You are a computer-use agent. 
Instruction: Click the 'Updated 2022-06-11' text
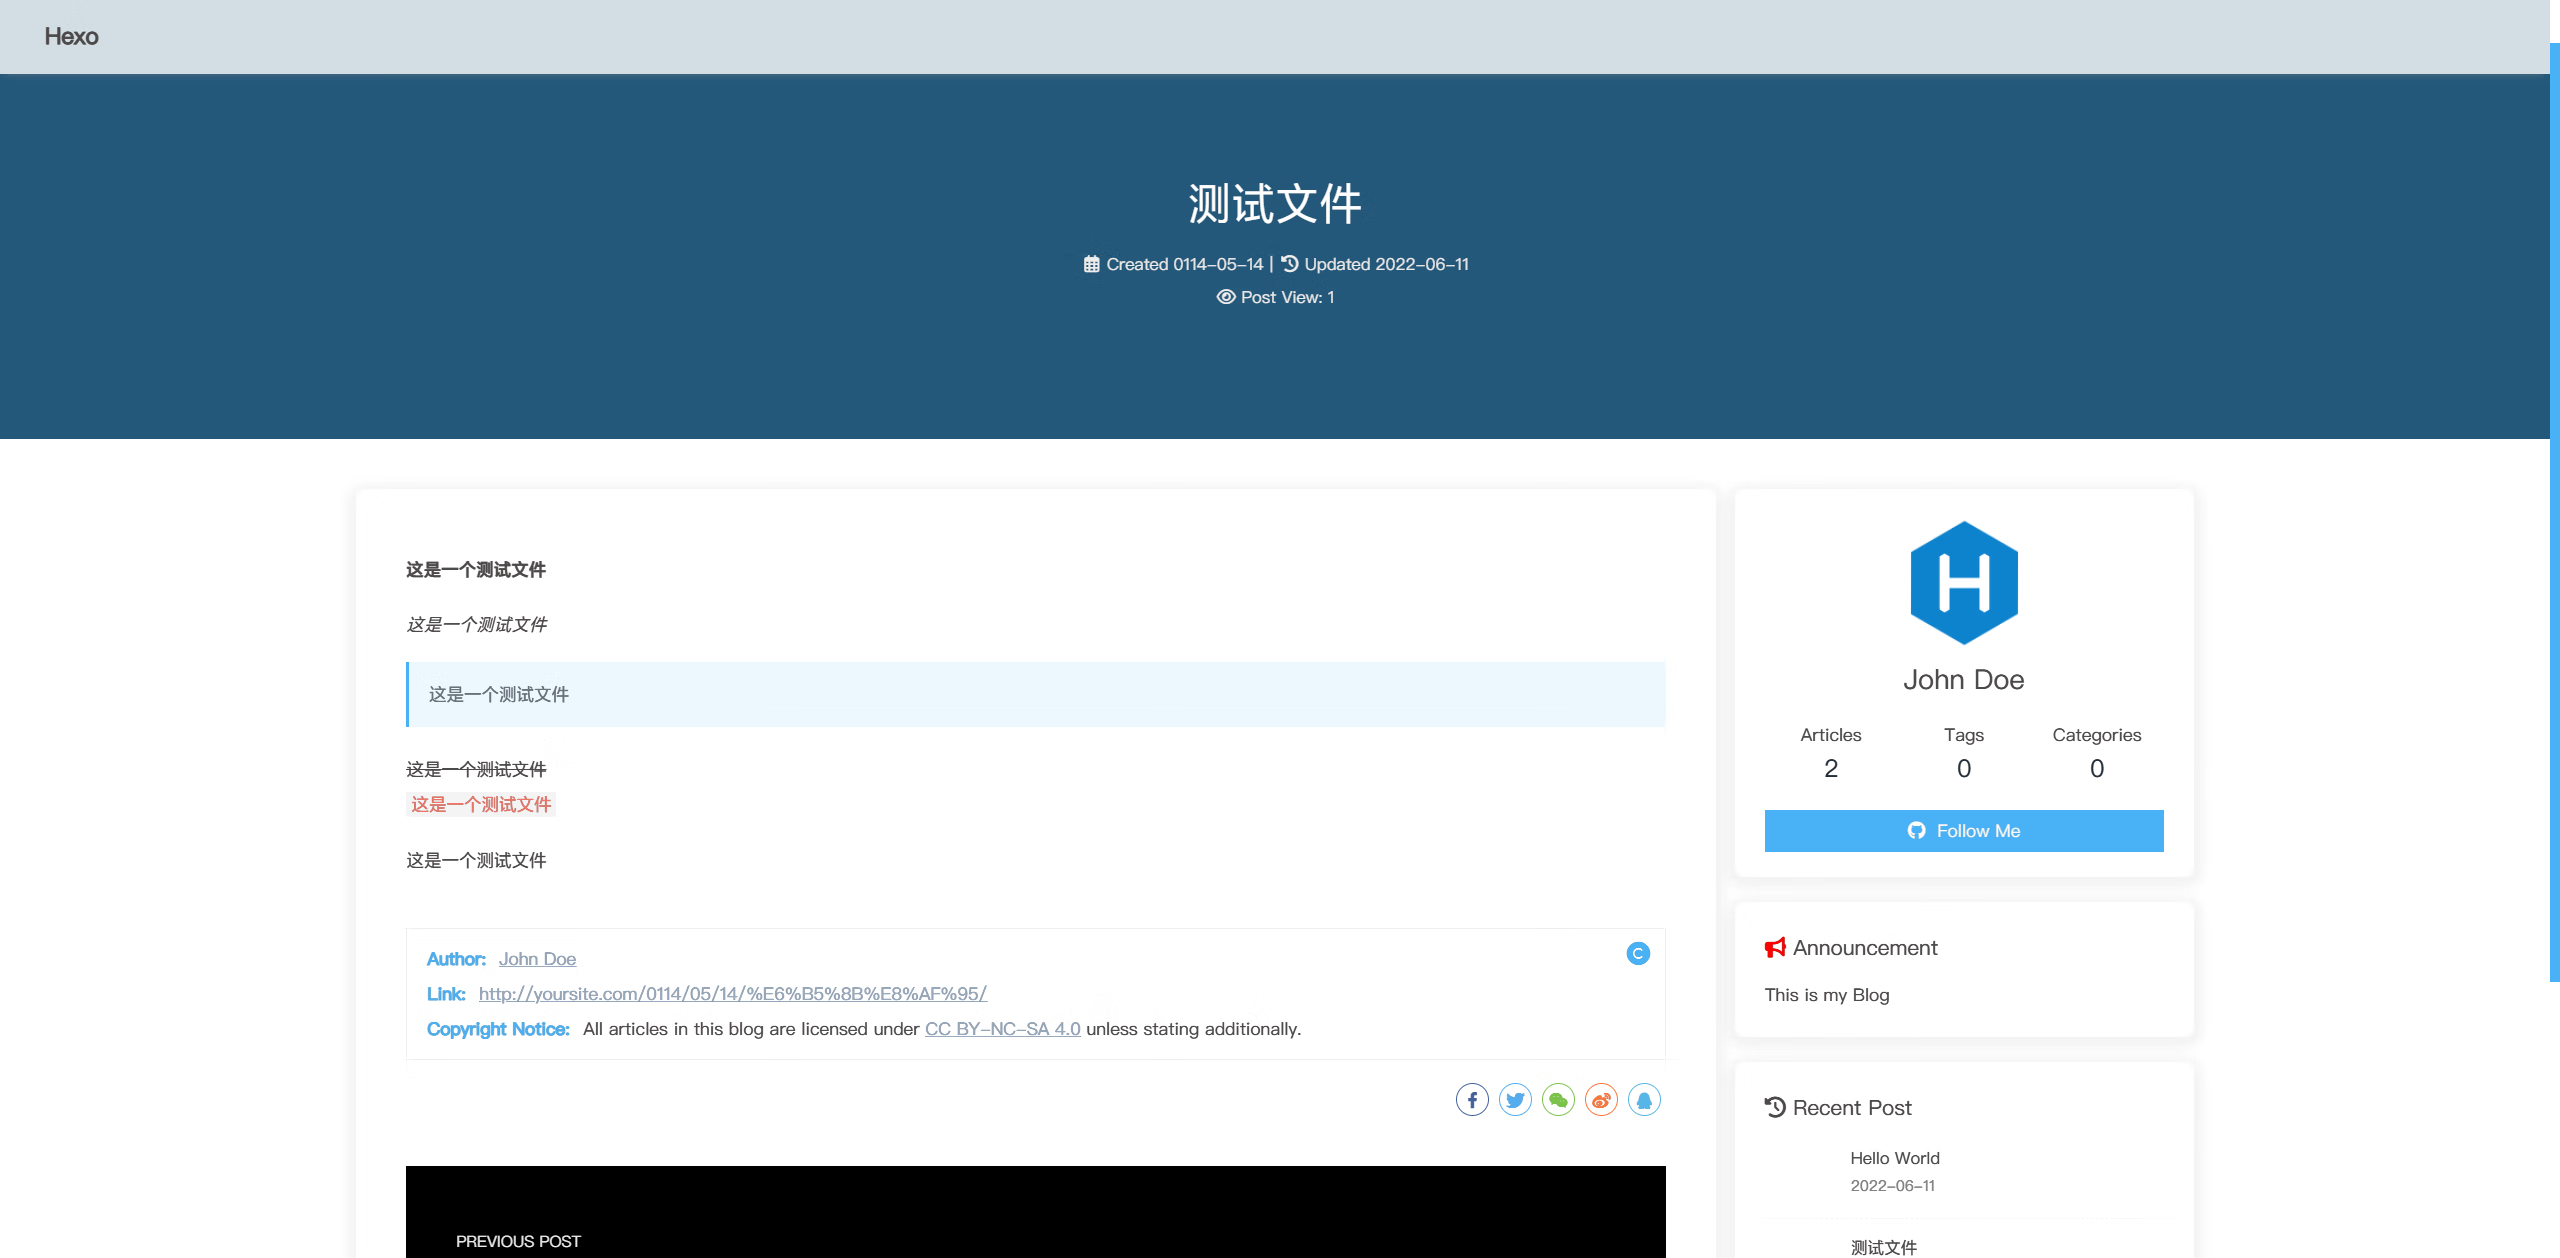coord(1387,264)
